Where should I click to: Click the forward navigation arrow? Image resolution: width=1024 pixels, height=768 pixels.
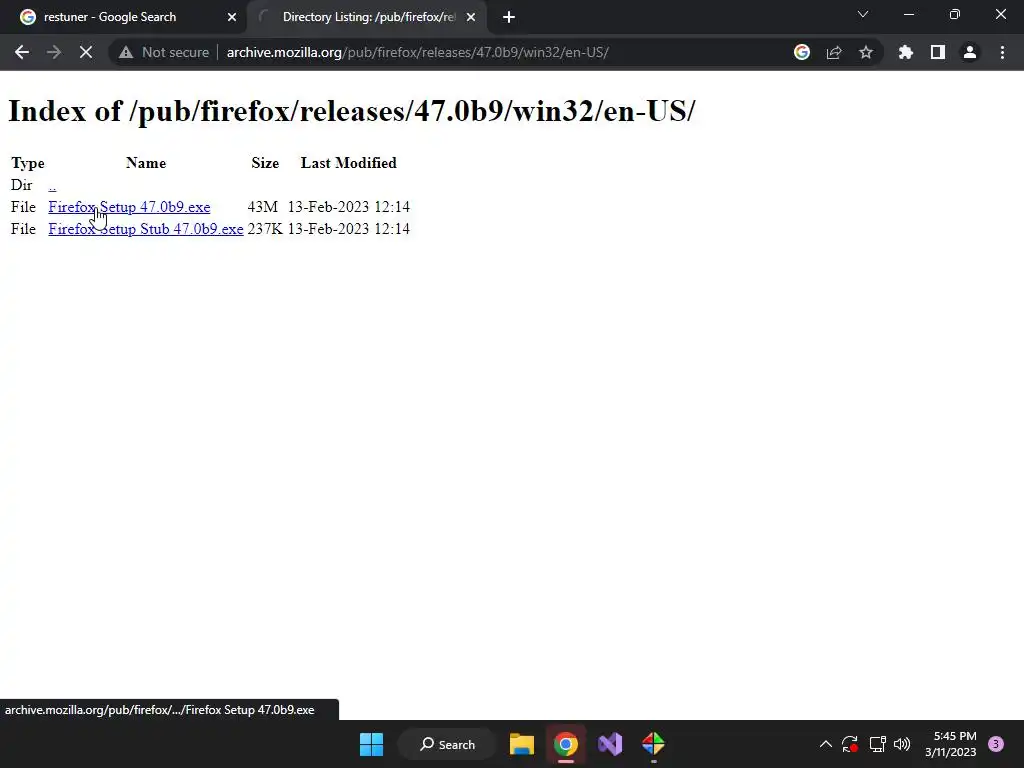54,52
